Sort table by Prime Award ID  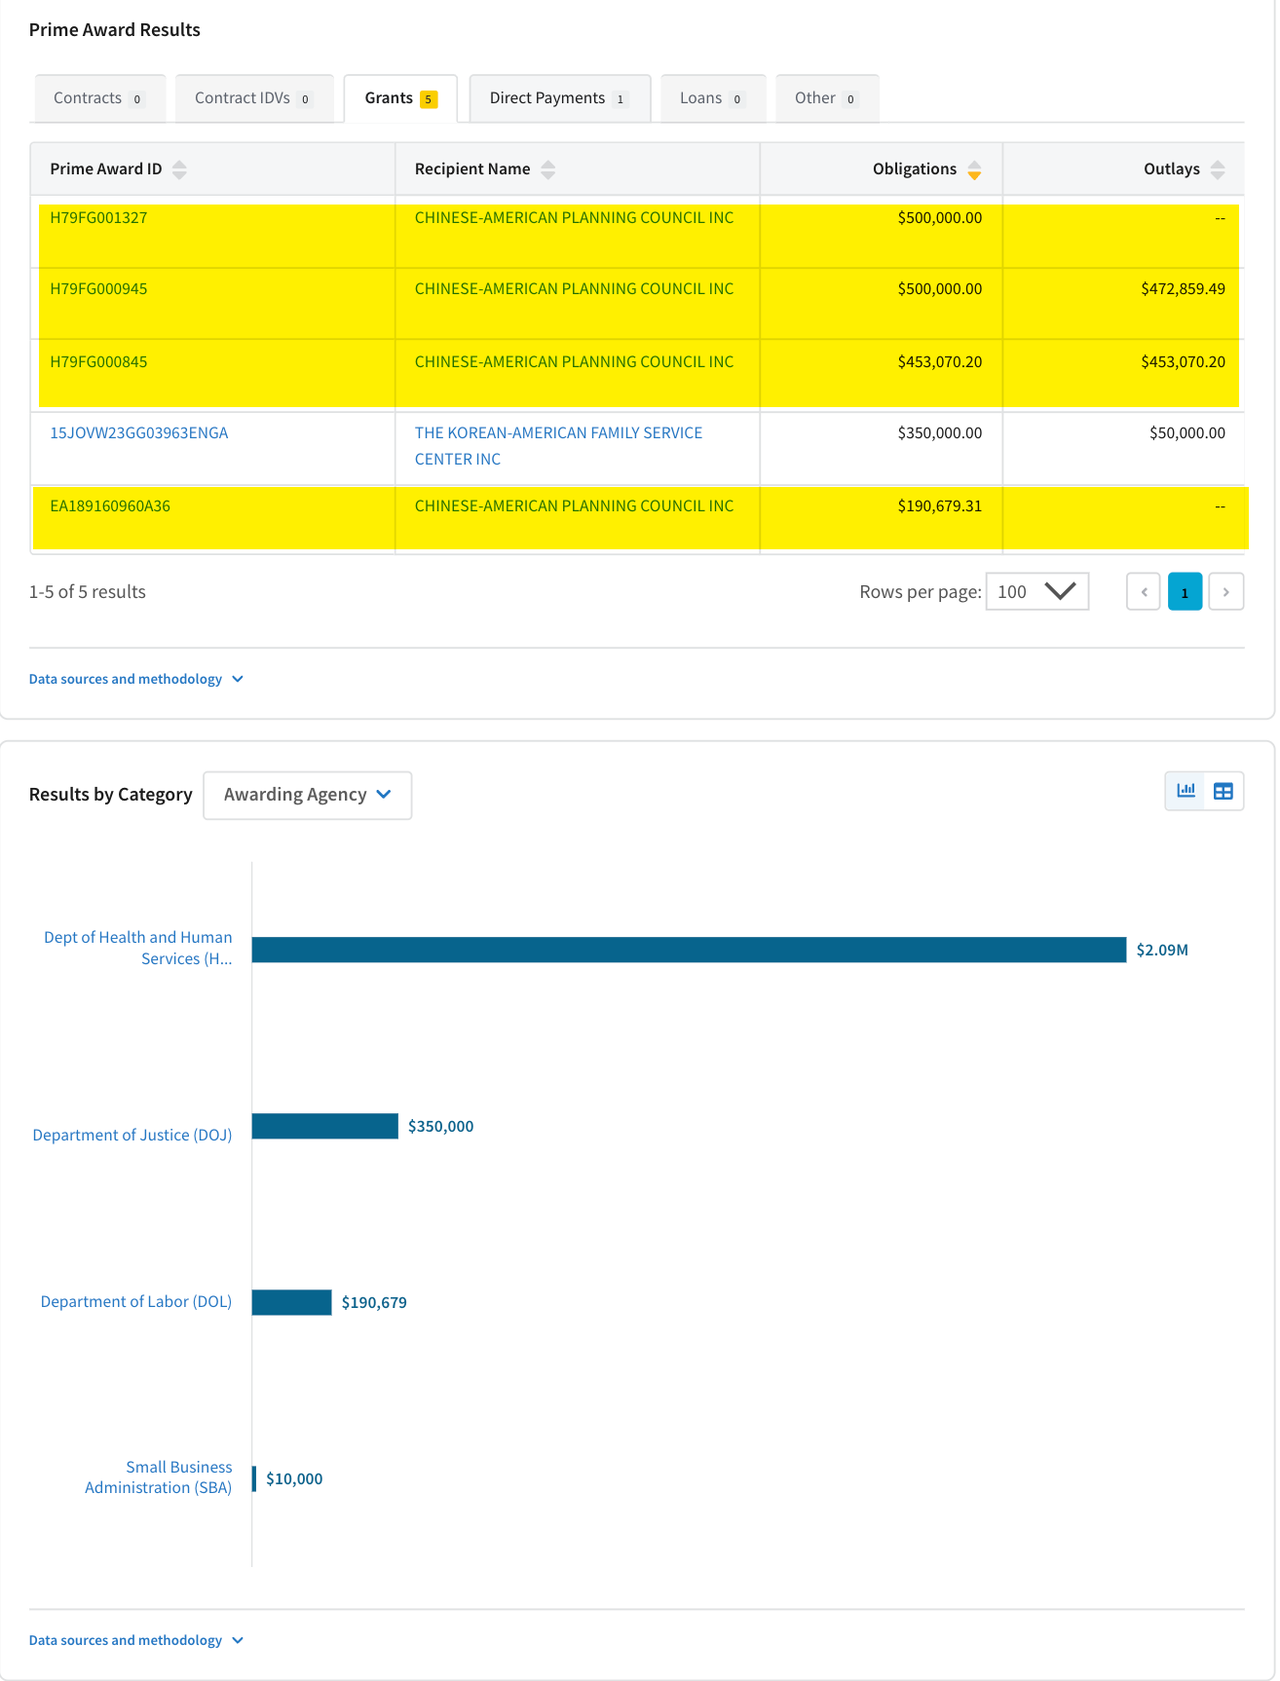click(179, 170)
